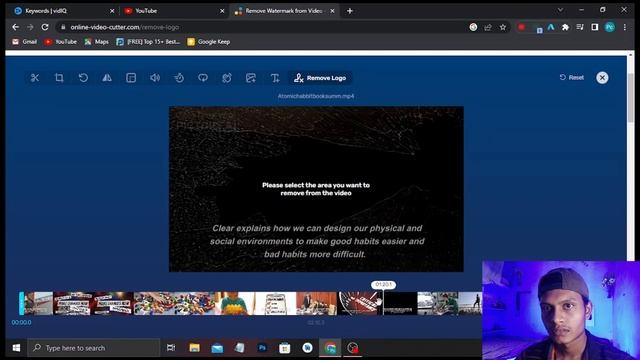Close the Remove Watermark from Video tab
This screenshot has height=360, width=640.
coord(332,11)
